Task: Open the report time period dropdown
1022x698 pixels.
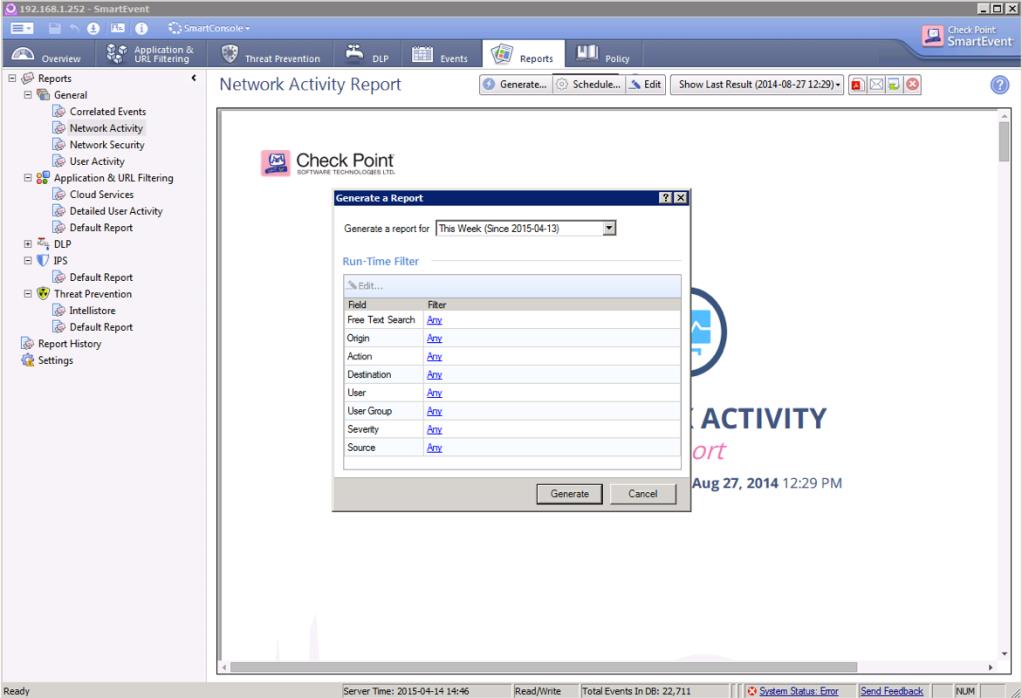Action: [609, 228]
